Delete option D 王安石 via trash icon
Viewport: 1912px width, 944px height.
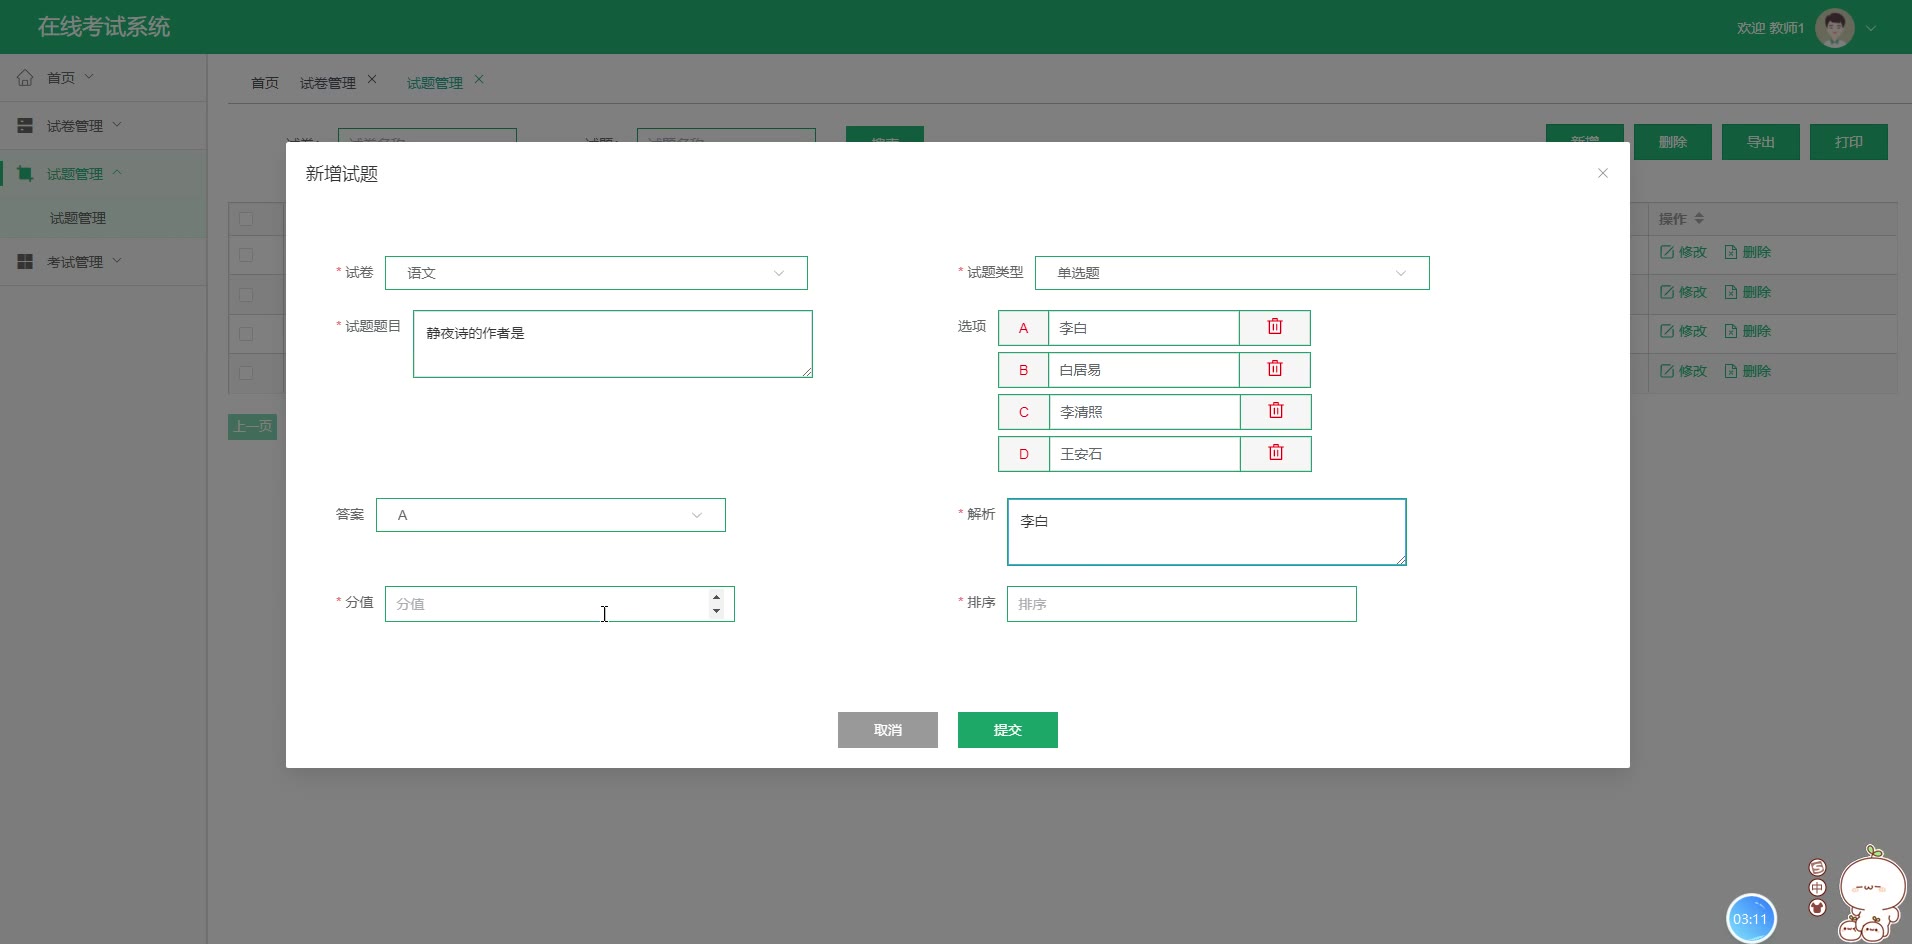1275,453
